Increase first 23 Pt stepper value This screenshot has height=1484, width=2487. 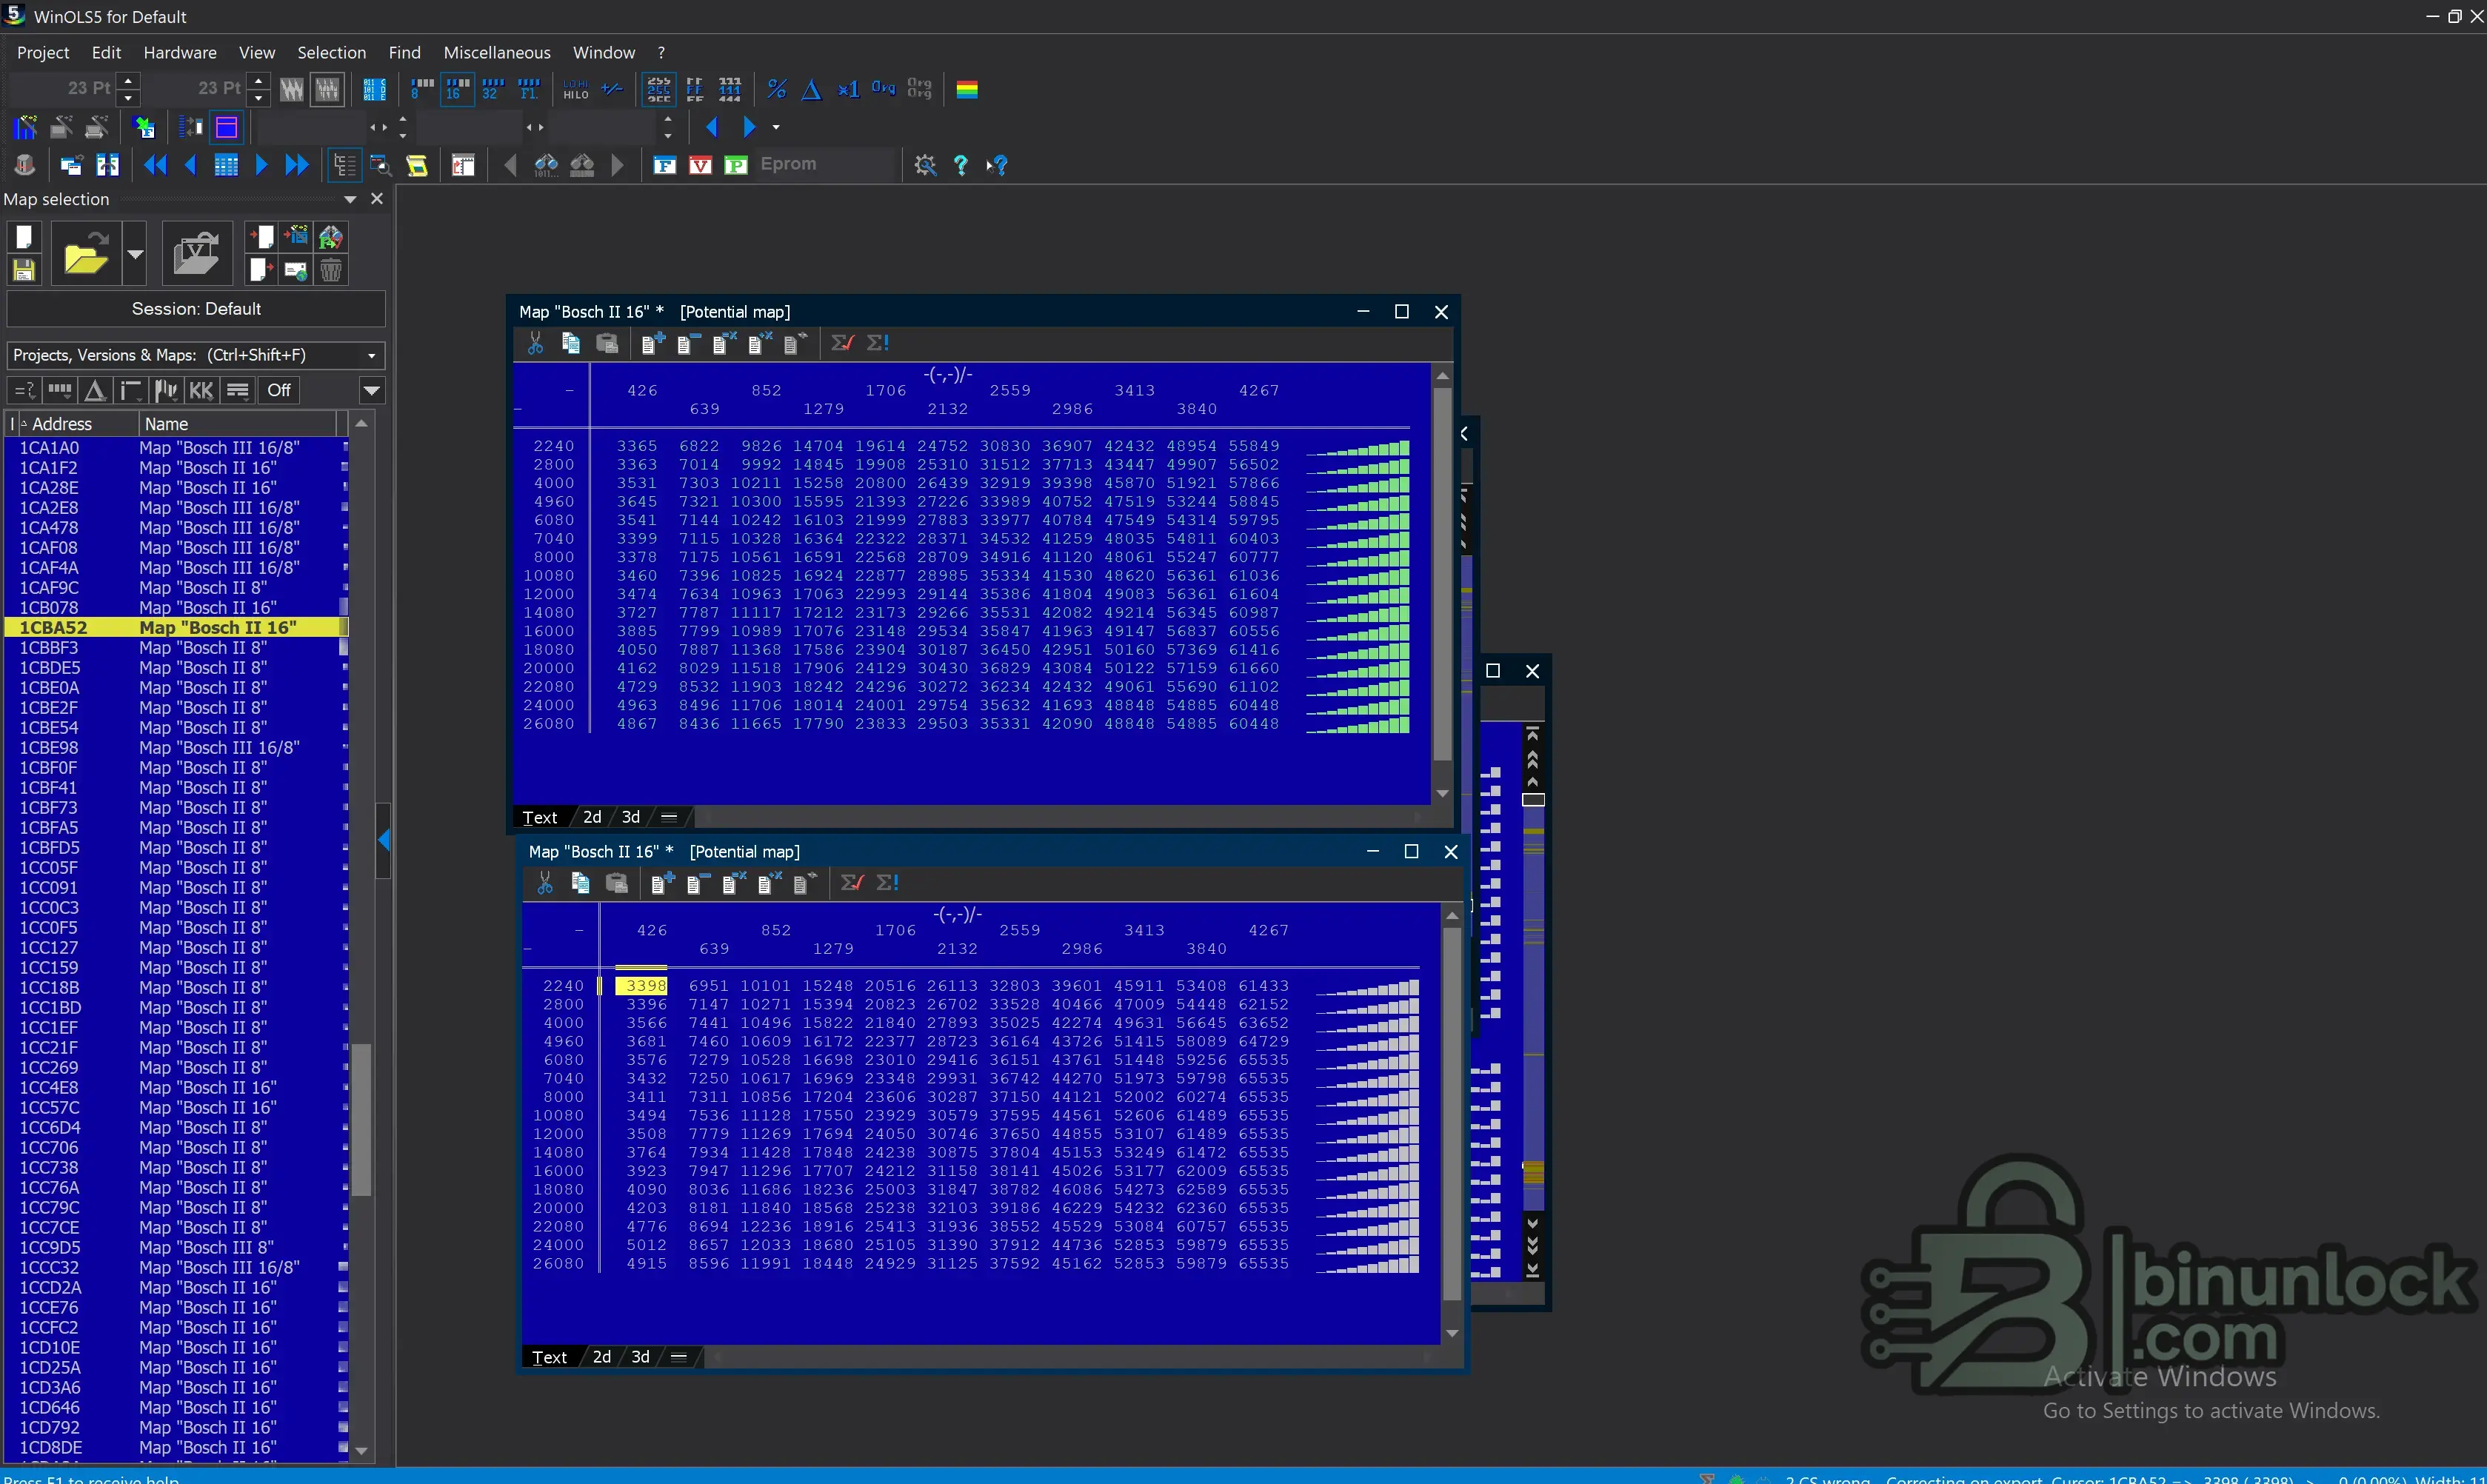pos(128,80)
